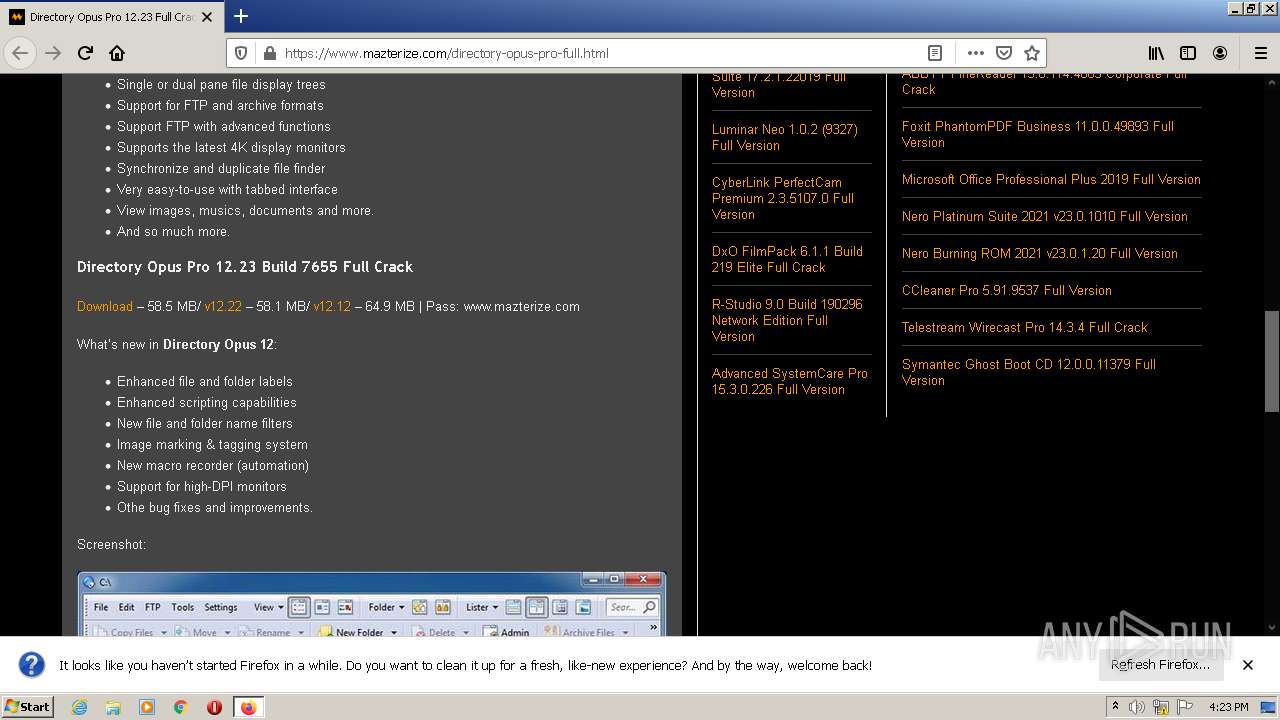This screenshot has width=1280, height=720.
Task: Select the Directory Opus Pro browser tab
Action: click(110, 17)
